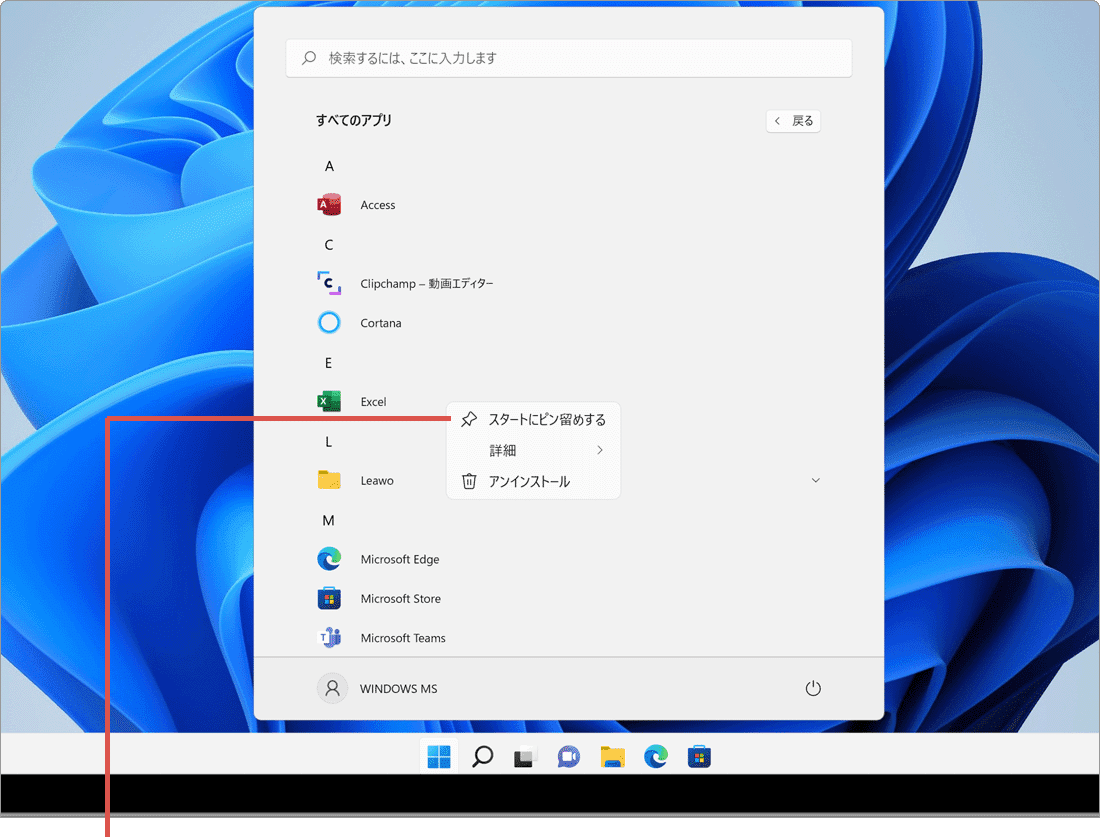This screenshot has height=837, width=1100.
Task: Launch Clipchamp video editor icon
Action: (329, 283)
